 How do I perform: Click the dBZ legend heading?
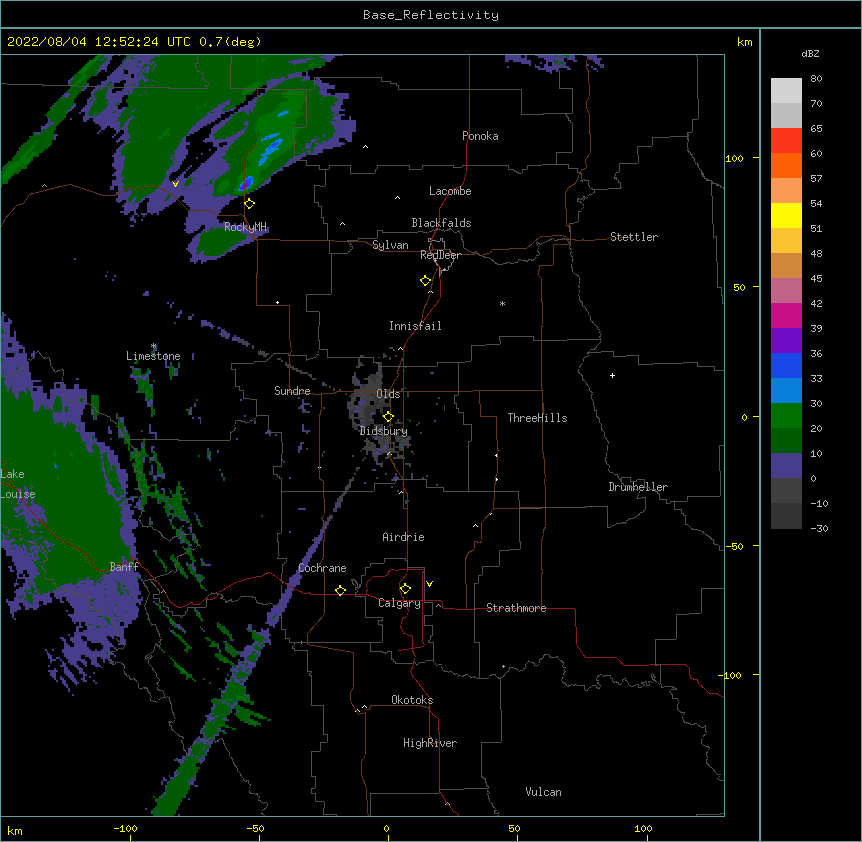click(x=810, y=54)
